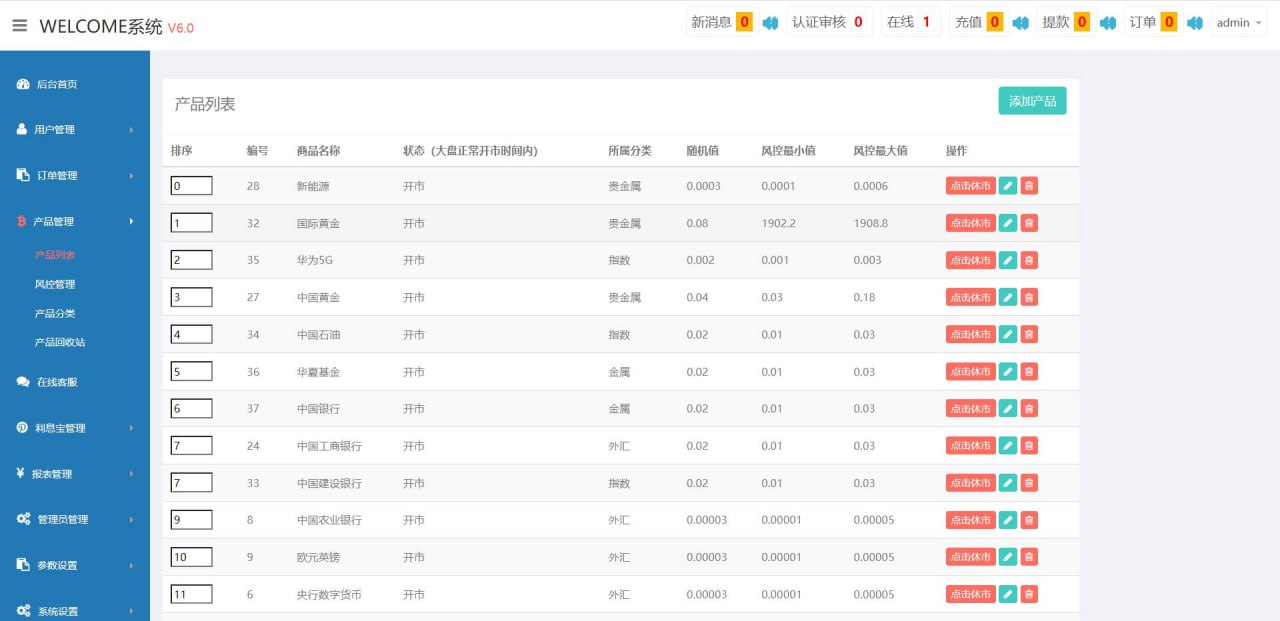Image resolution: width=1280 pixels, height=621 pixels.
Task: Open 风控管理 in the sidebar submenu
Action: (x=55, y=284)
